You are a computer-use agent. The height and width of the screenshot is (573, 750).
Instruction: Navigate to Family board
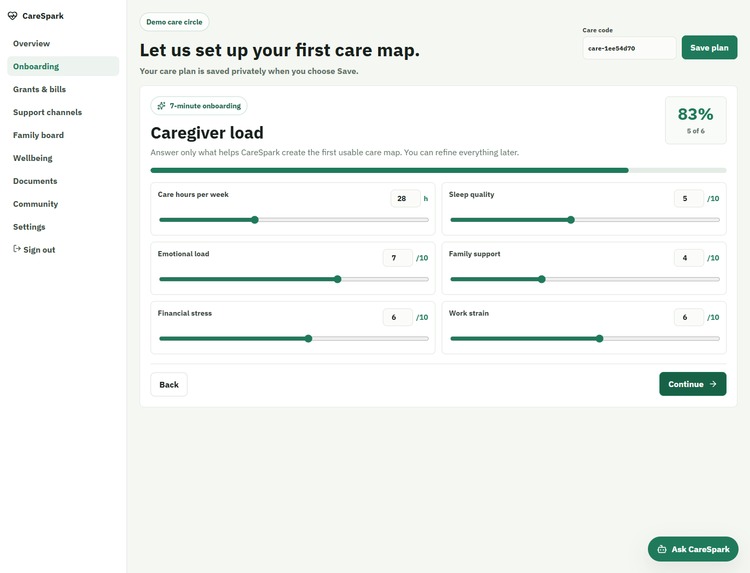(63, 135)
